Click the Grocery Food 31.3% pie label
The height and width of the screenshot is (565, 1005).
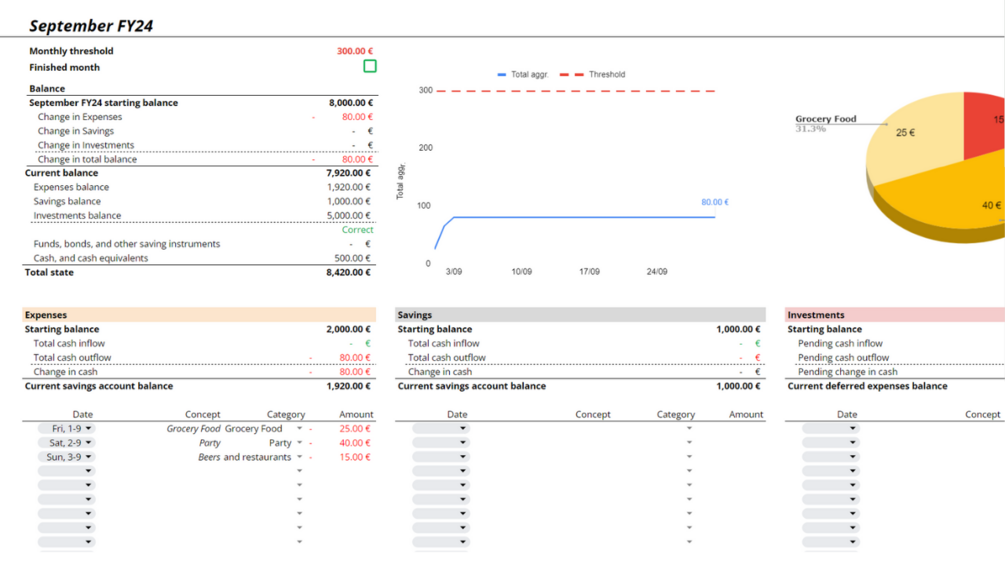click(x=826, y=123)
